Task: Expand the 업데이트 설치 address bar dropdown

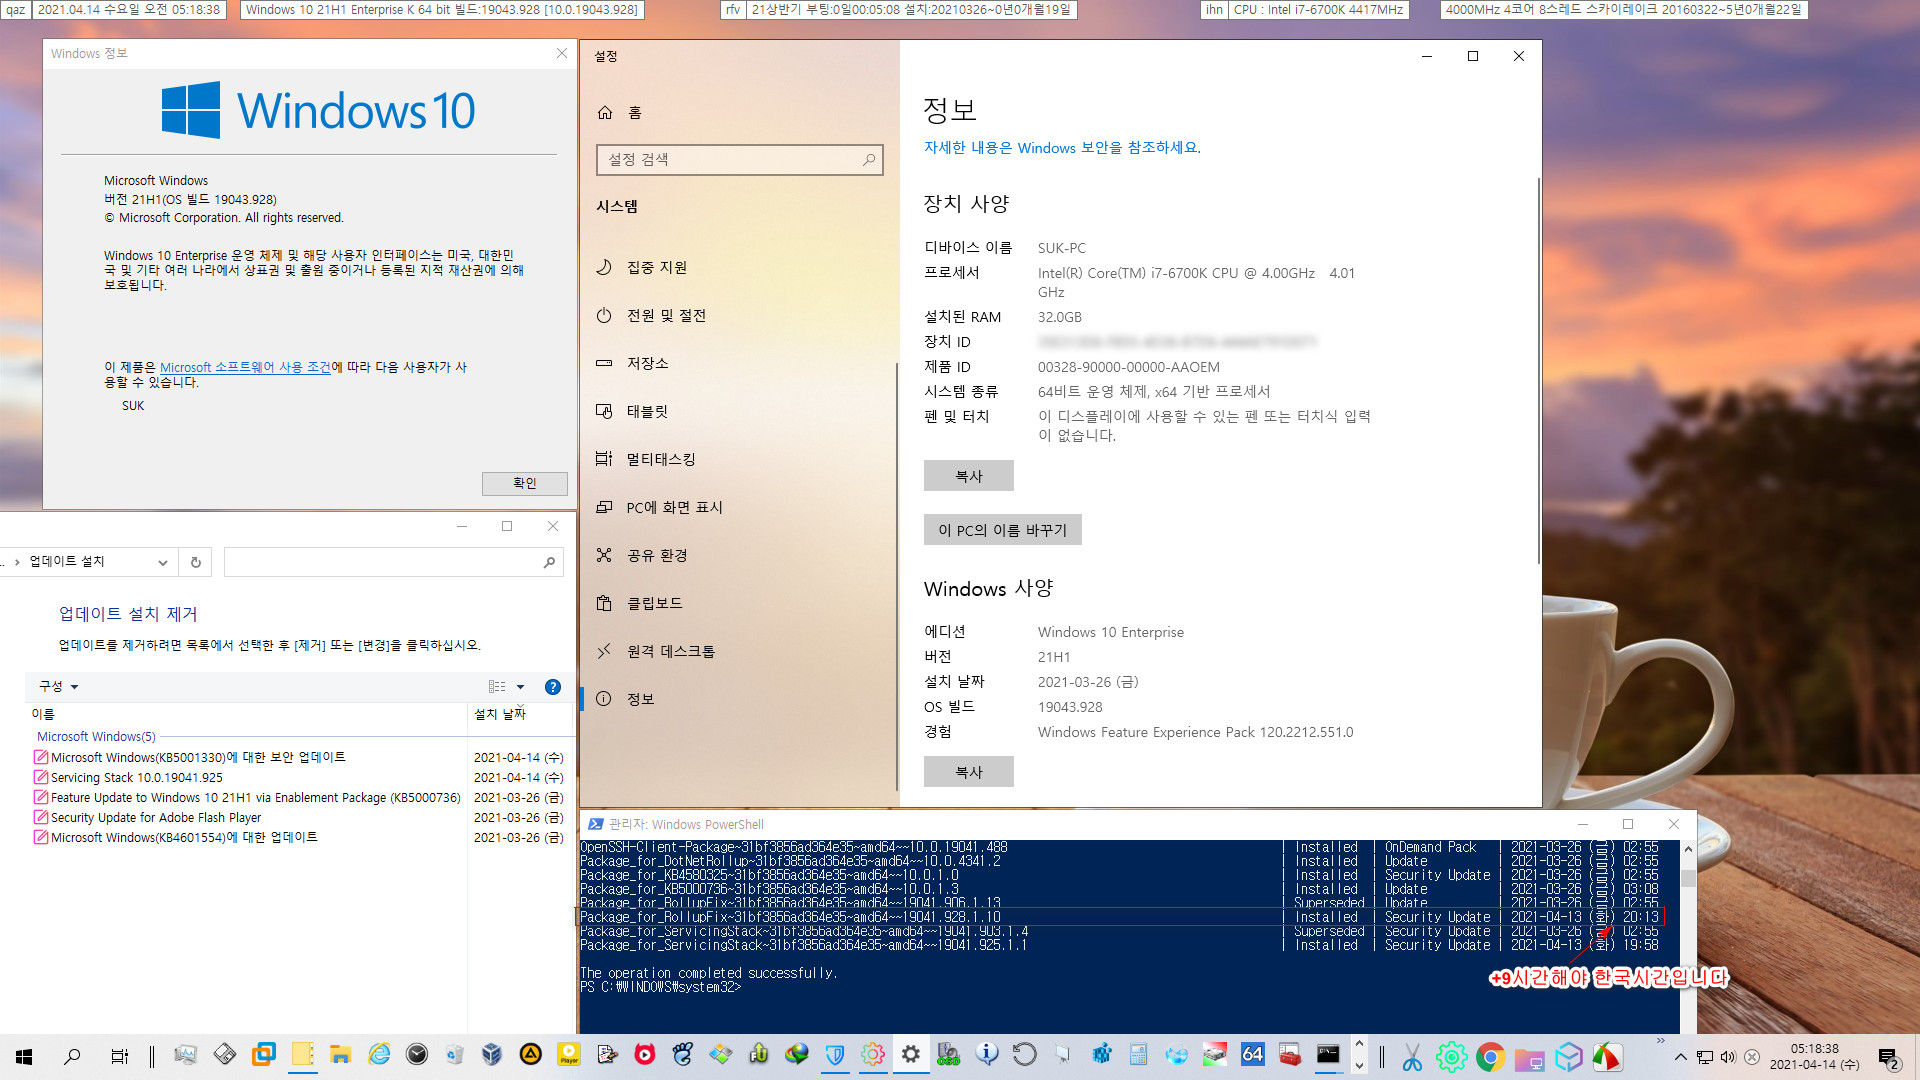Action: [x=163, y=563]
